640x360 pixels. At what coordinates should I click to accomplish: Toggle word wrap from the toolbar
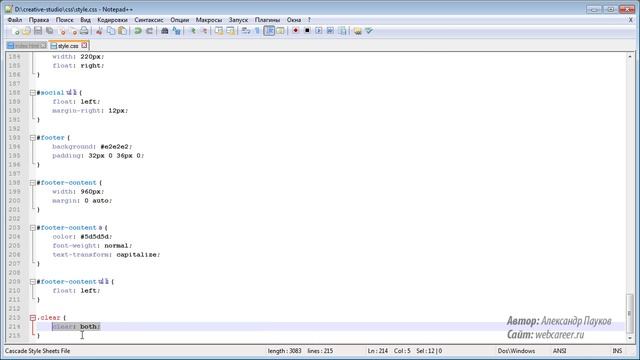(x=246, y=31)
